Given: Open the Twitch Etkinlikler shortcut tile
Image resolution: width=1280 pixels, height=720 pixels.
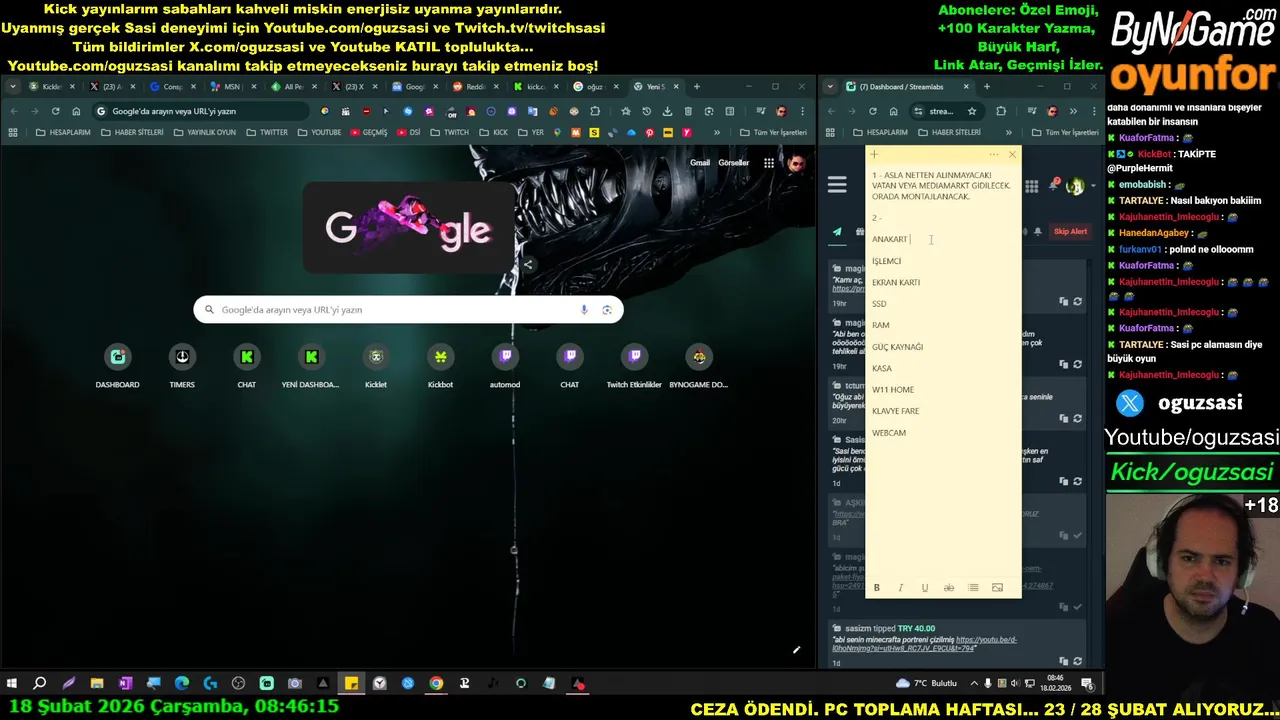Looking at the screenshot, I should [634, 366].
